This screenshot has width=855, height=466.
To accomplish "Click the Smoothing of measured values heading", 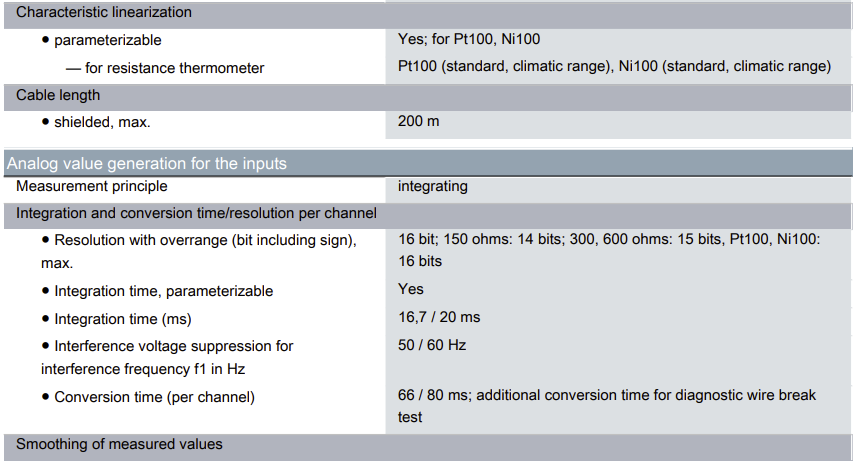I will tap(119, 443).
